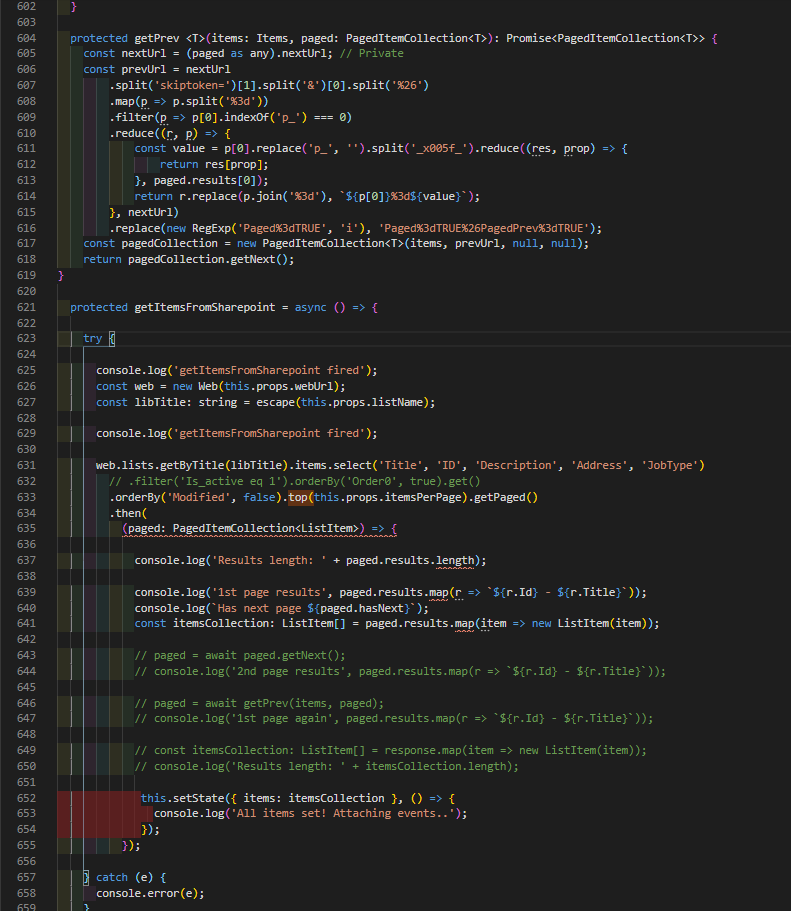
Task: Click line number 604 in the gutter
Action: pos(27,38)
